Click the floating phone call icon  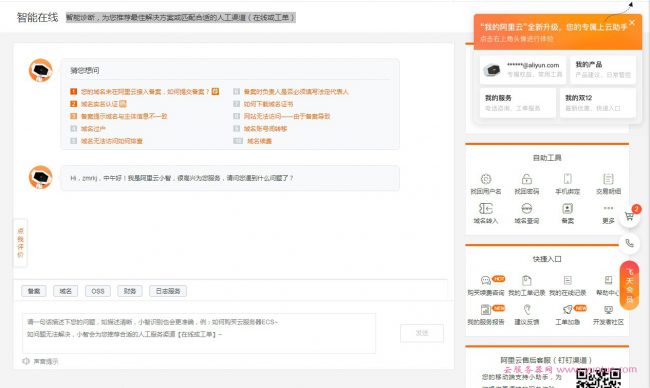(x=629, y=243)
